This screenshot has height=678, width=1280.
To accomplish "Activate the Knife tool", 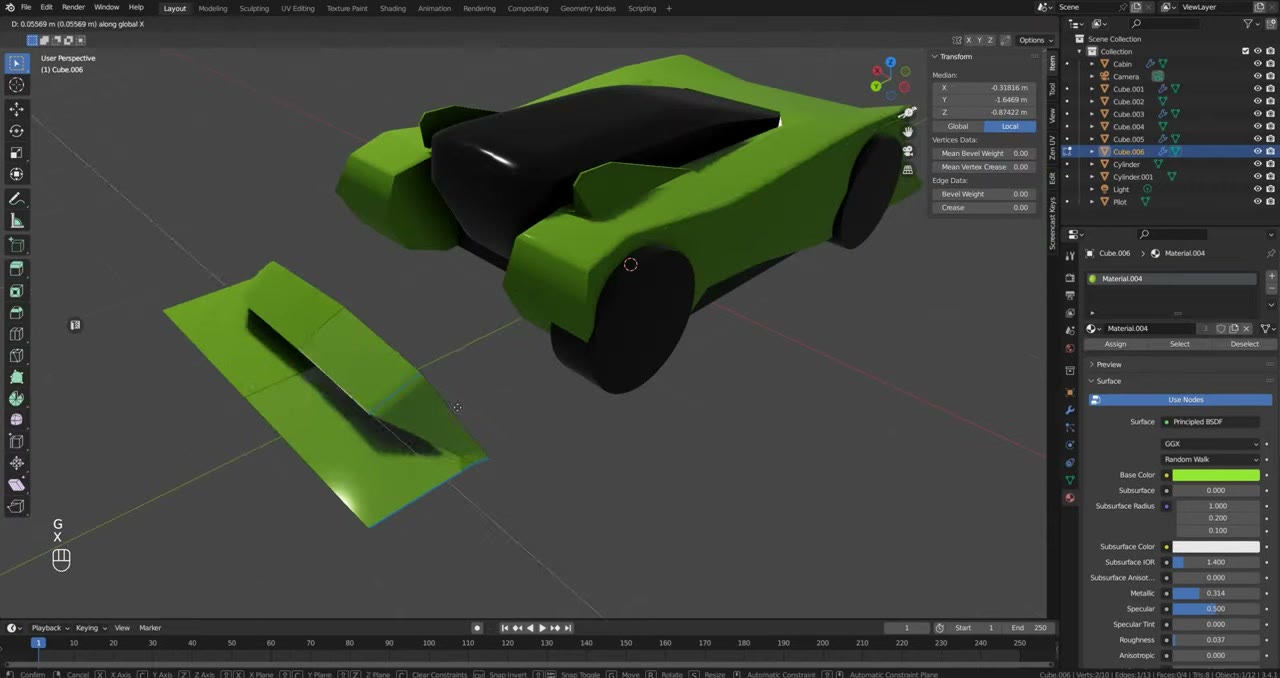I will coord(16,356).
